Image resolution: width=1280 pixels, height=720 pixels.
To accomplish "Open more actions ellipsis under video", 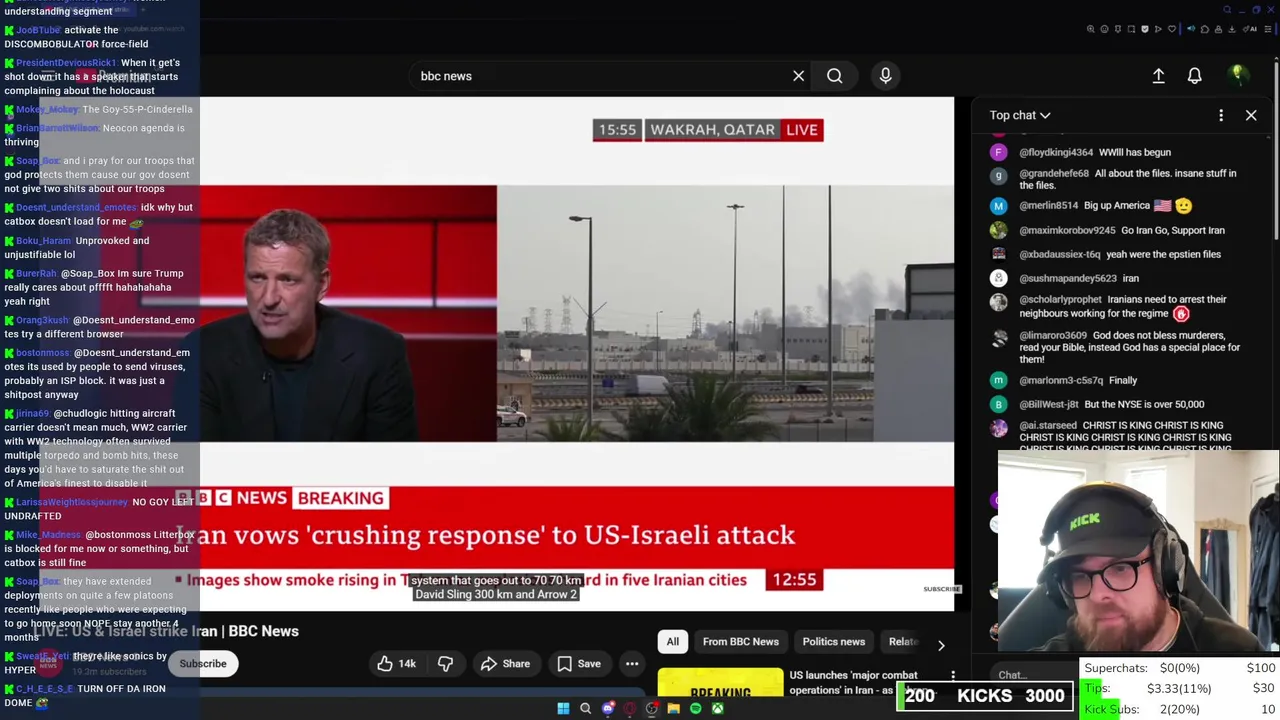I will click(x=632, y=664).
